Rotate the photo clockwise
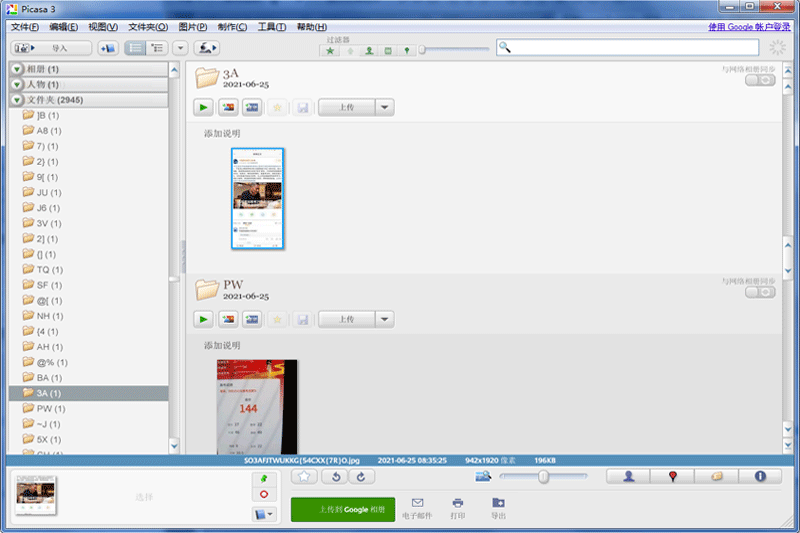This screenshot has width=800, height=533. (x=360, y=477)
